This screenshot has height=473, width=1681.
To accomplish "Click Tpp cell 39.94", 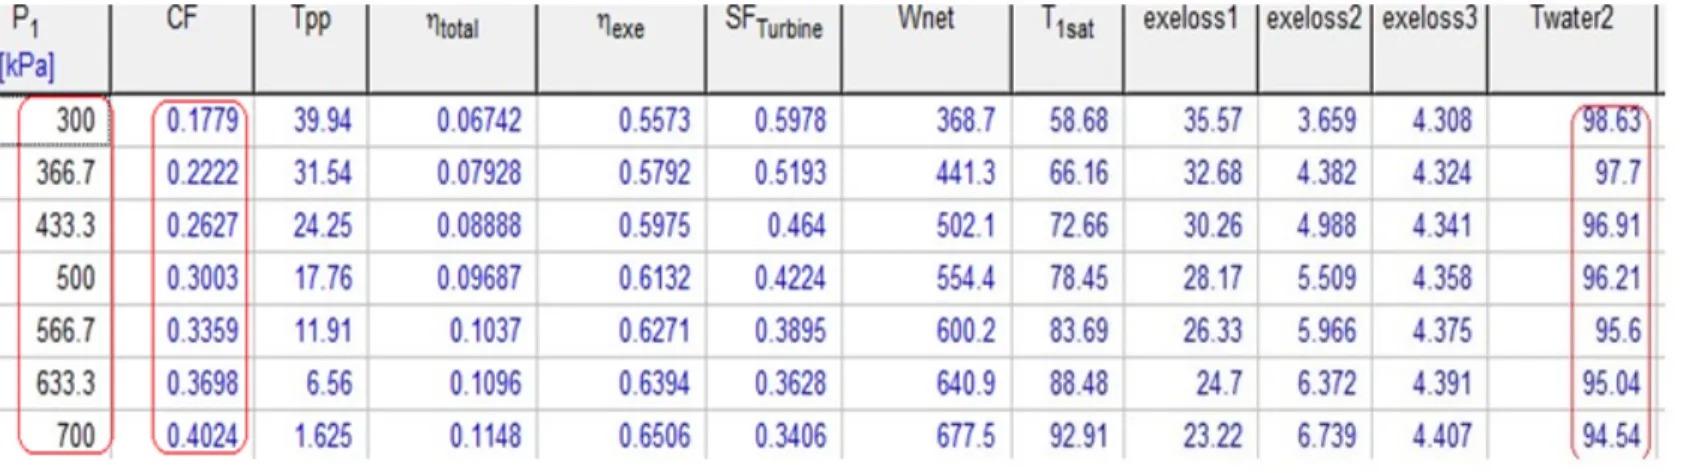I will (x=311, y=121).
